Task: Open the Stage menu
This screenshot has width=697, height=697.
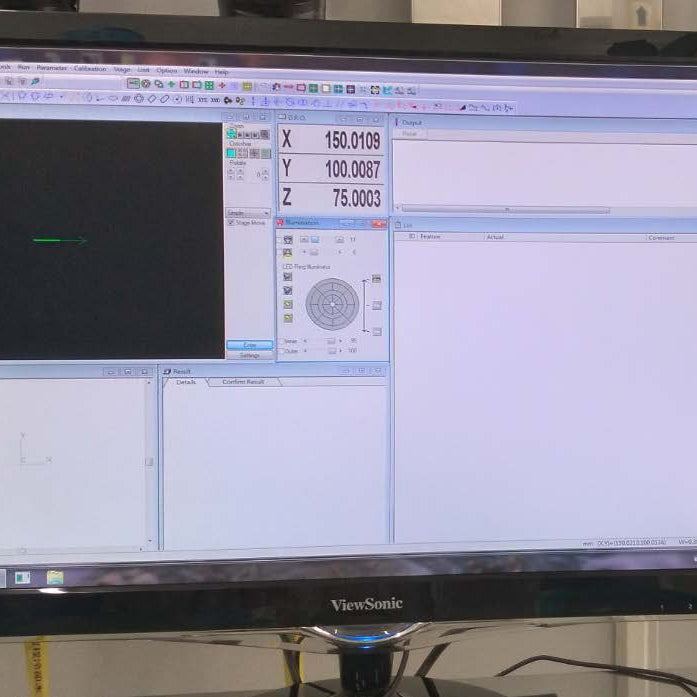Action: click(122, 69)
